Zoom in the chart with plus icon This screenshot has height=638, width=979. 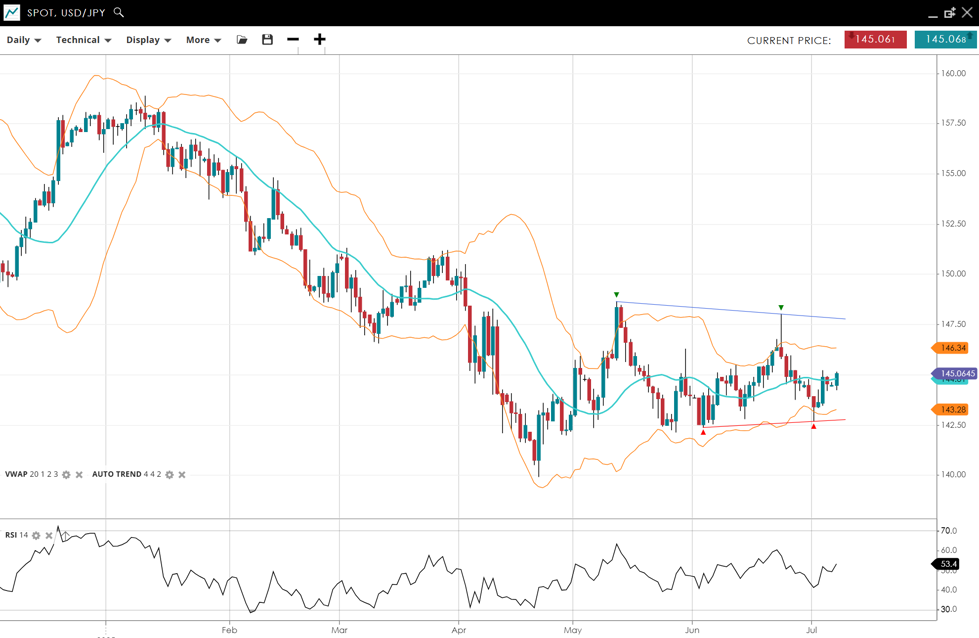(x=320, y=40)
